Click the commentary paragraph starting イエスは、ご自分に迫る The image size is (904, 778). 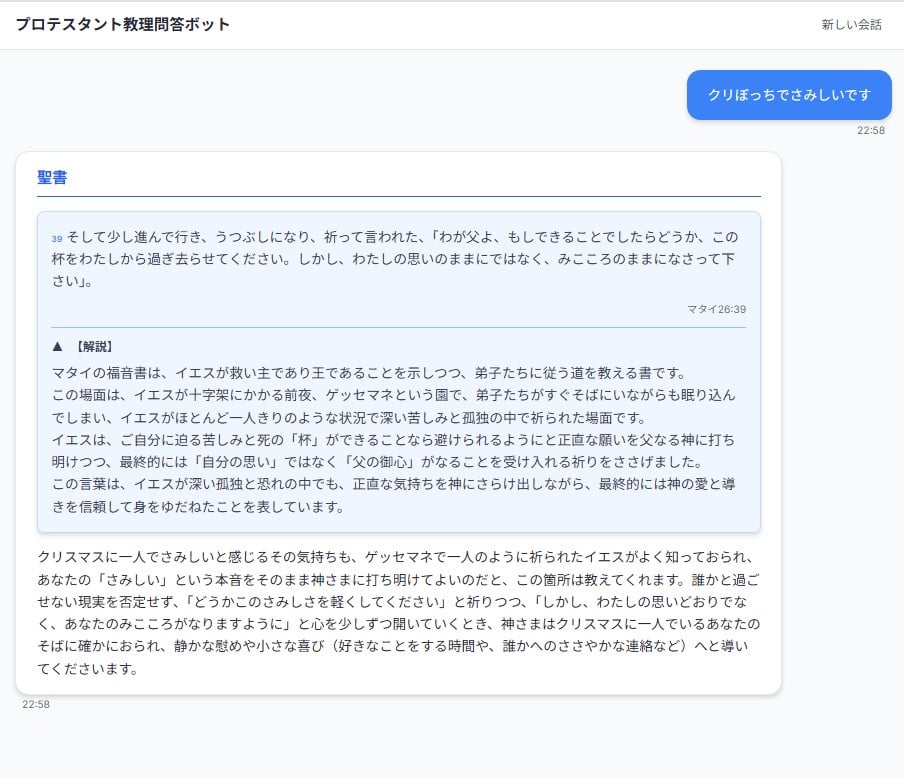(398, 451)
